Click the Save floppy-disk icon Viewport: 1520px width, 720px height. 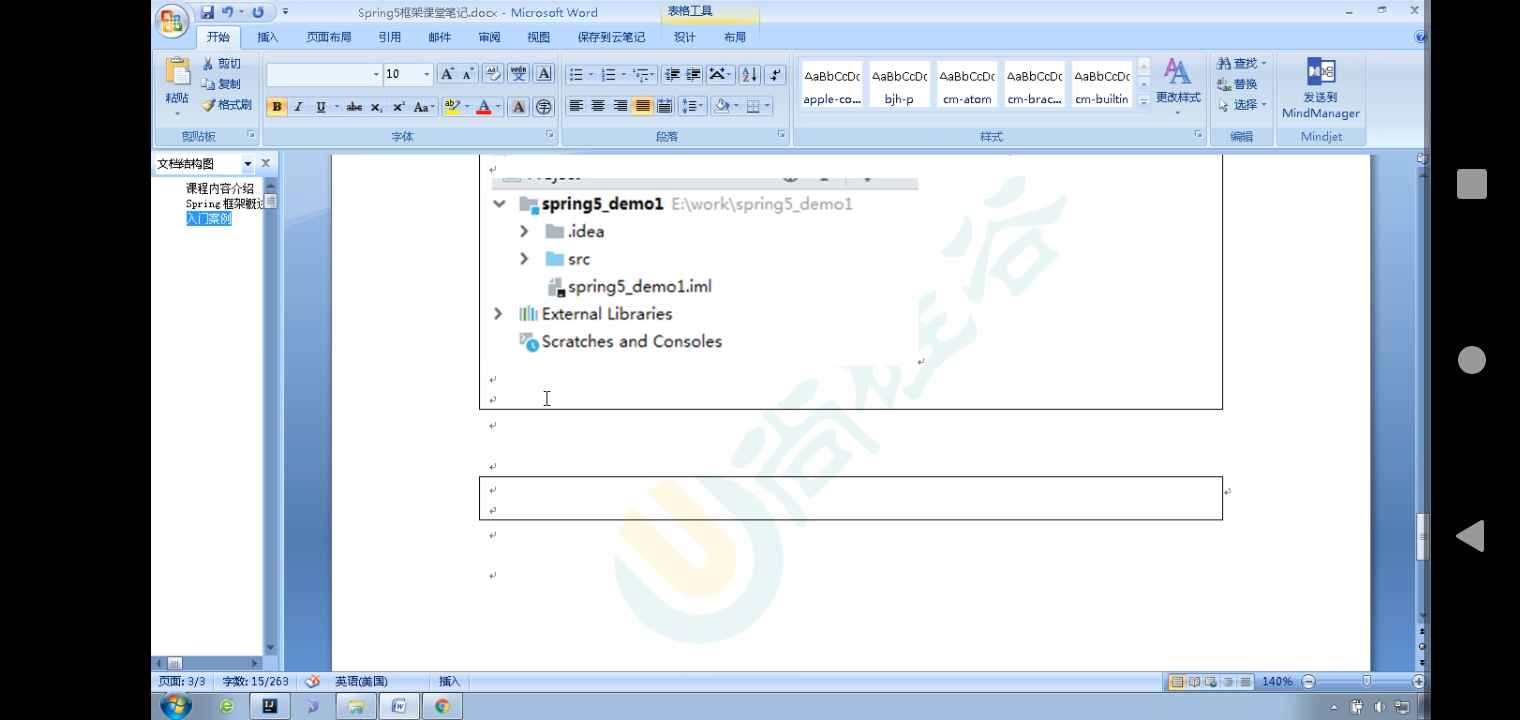pos(207,12)
